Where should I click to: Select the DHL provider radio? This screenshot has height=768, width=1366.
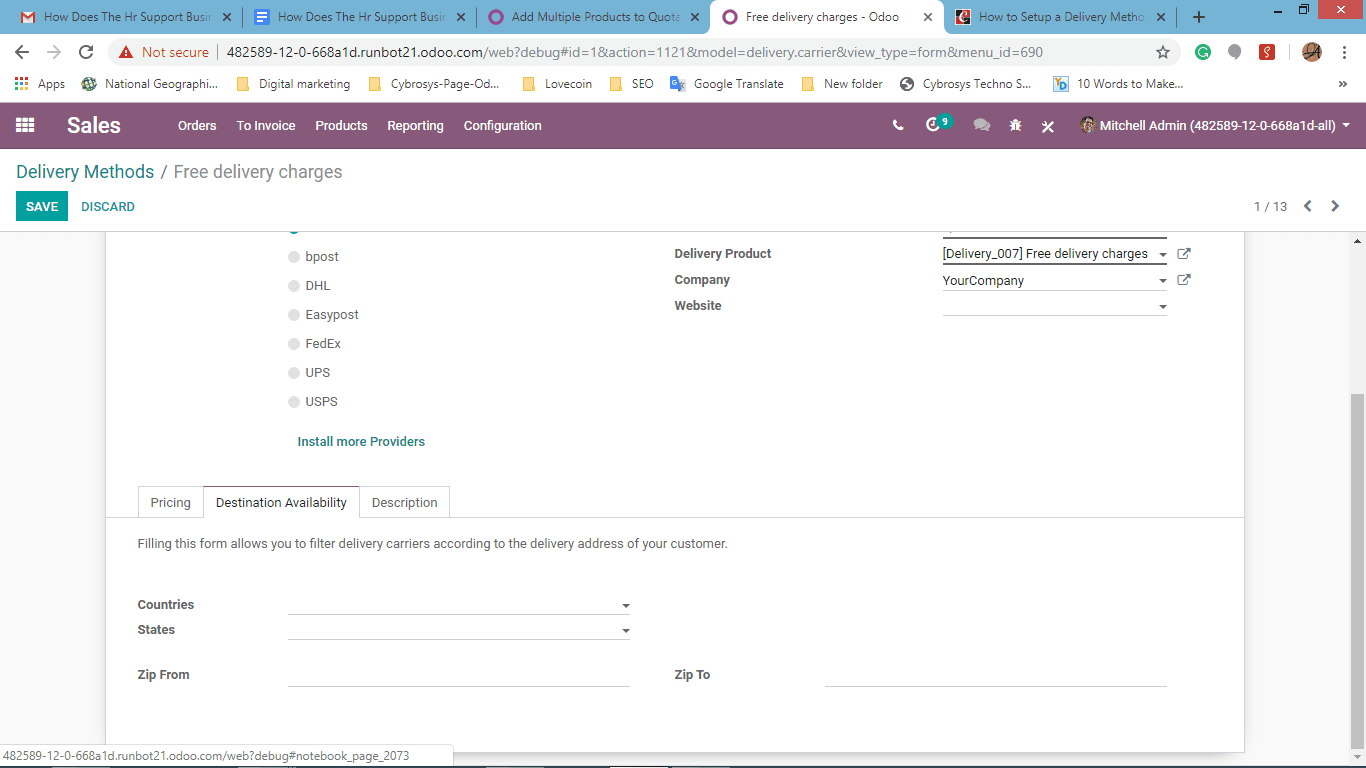point(294,286)
